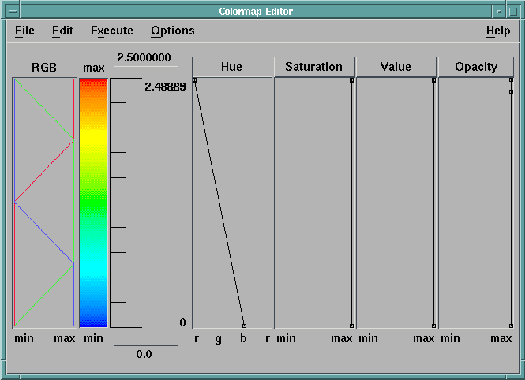Click the Hue panel header button
This screenshot has height=380, width=525.
(x=232, y=67)
